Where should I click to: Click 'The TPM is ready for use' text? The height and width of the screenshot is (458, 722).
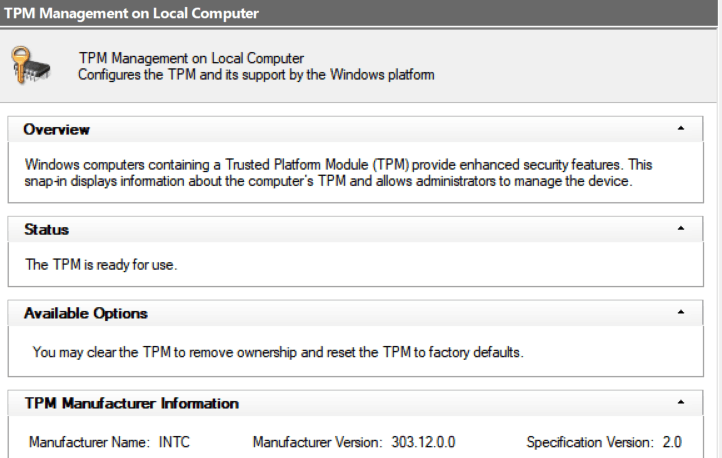click(x=101, y=265)
